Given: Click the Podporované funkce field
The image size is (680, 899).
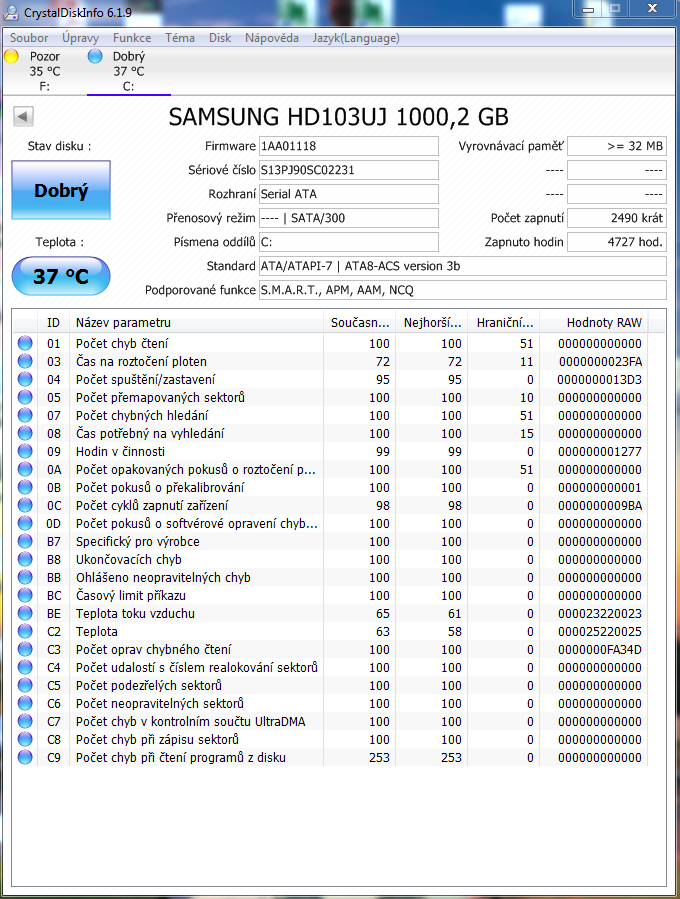Looking at the screenshot, I should [463, 290].
